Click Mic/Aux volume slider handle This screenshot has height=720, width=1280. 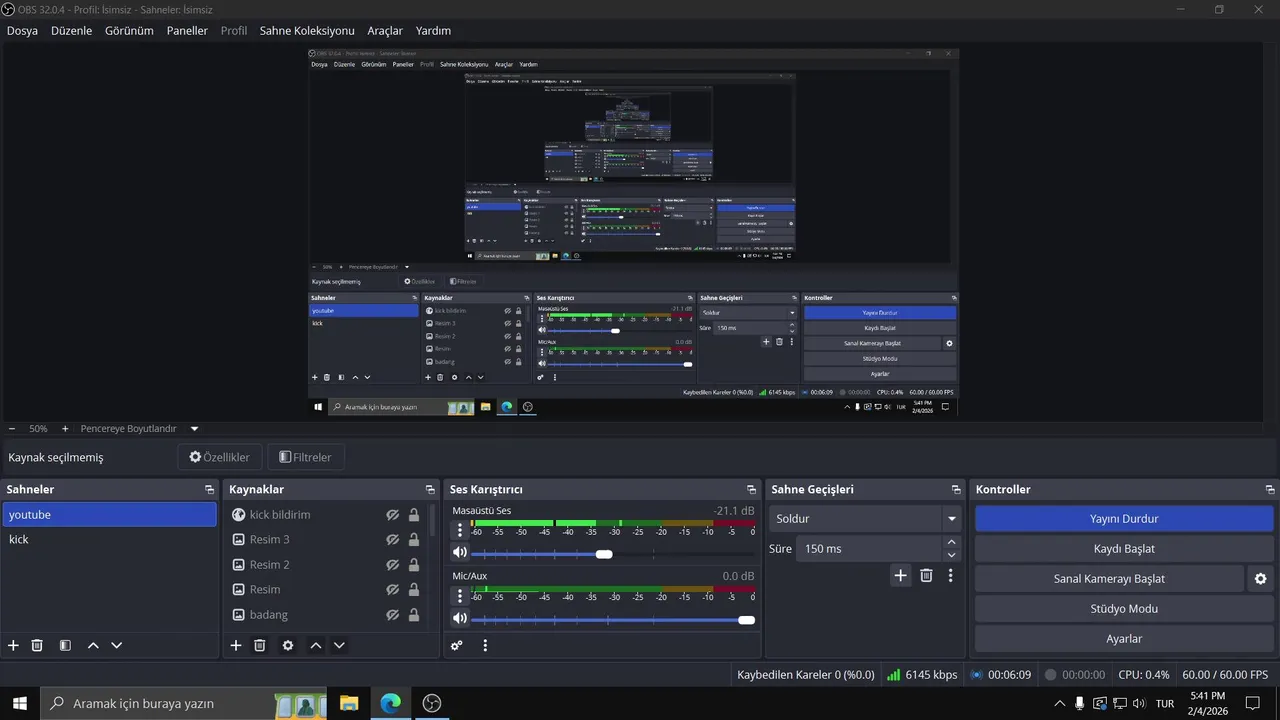(x=746, y=620)
